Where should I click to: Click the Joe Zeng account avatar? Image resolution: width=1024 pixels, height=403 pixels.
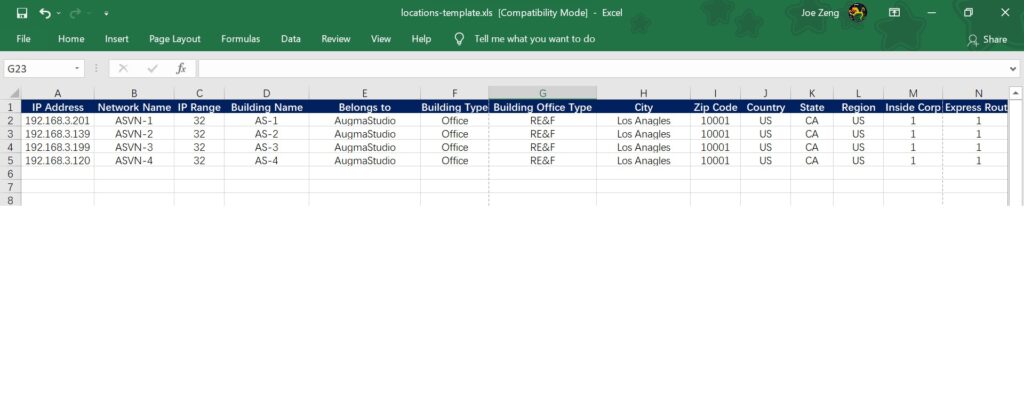point(857,12)
